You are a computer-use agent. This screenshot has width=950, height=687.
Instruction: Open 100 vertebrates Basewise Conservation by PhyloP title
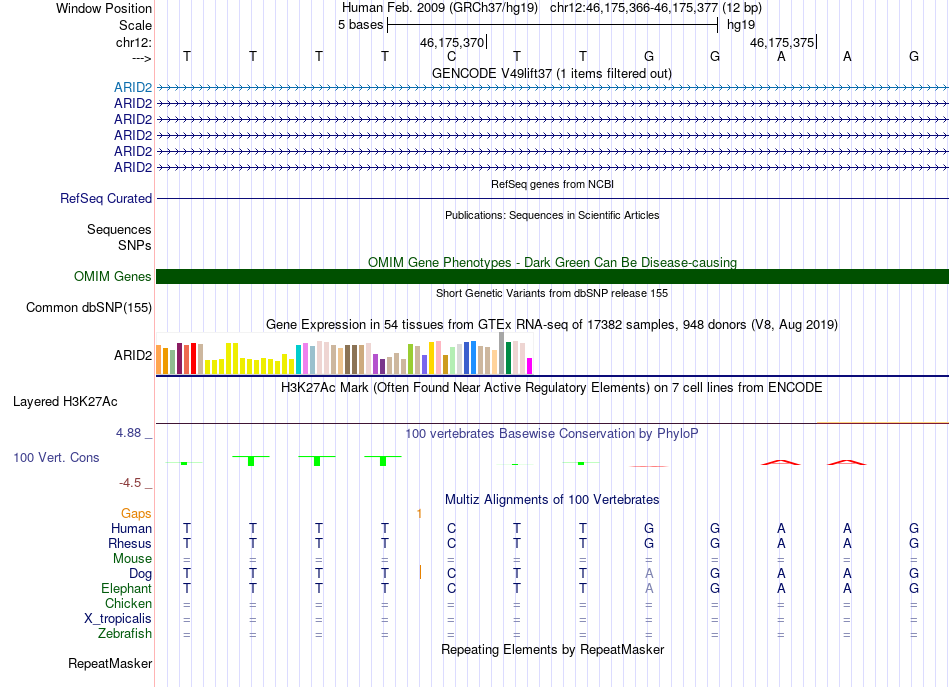[552, 434]
